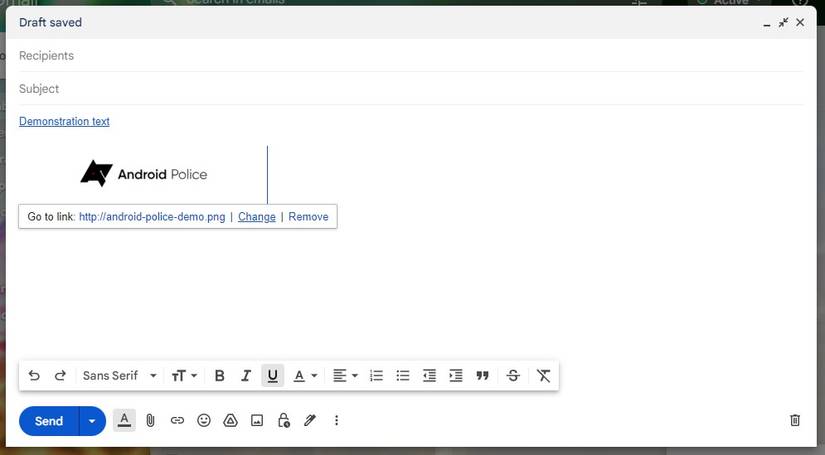Discard the draft with the trash icon
Image resolution: width=825 pixels, height=455 pixels.
pos(795,421)
